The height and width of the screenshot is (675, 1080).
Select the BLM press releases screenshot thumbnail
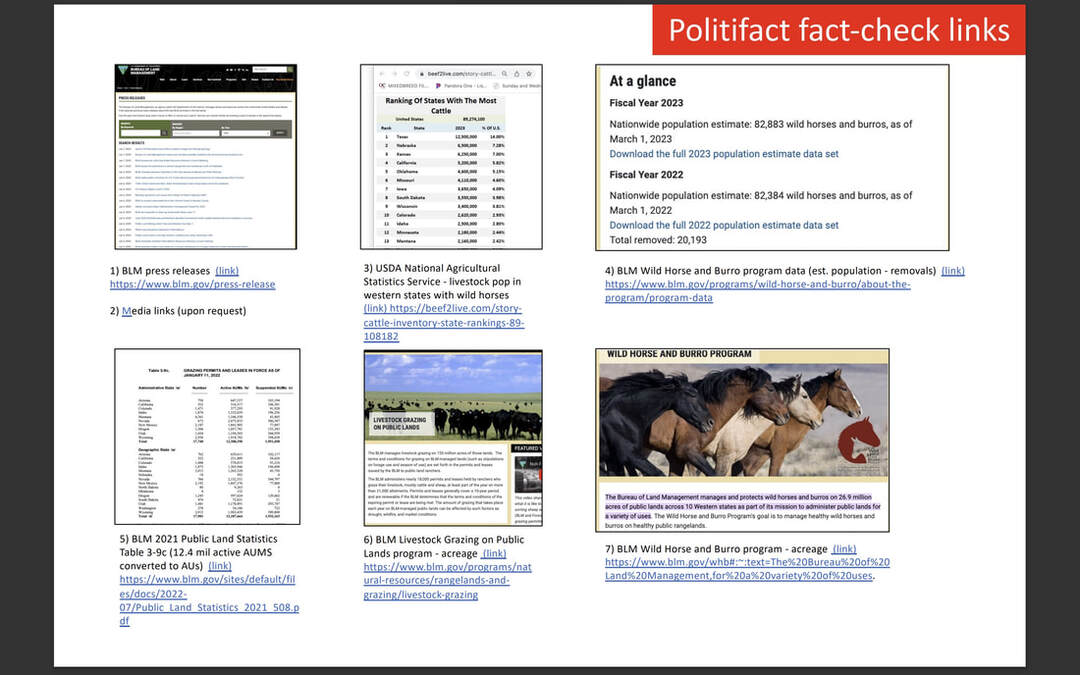[x=205, y=157]
